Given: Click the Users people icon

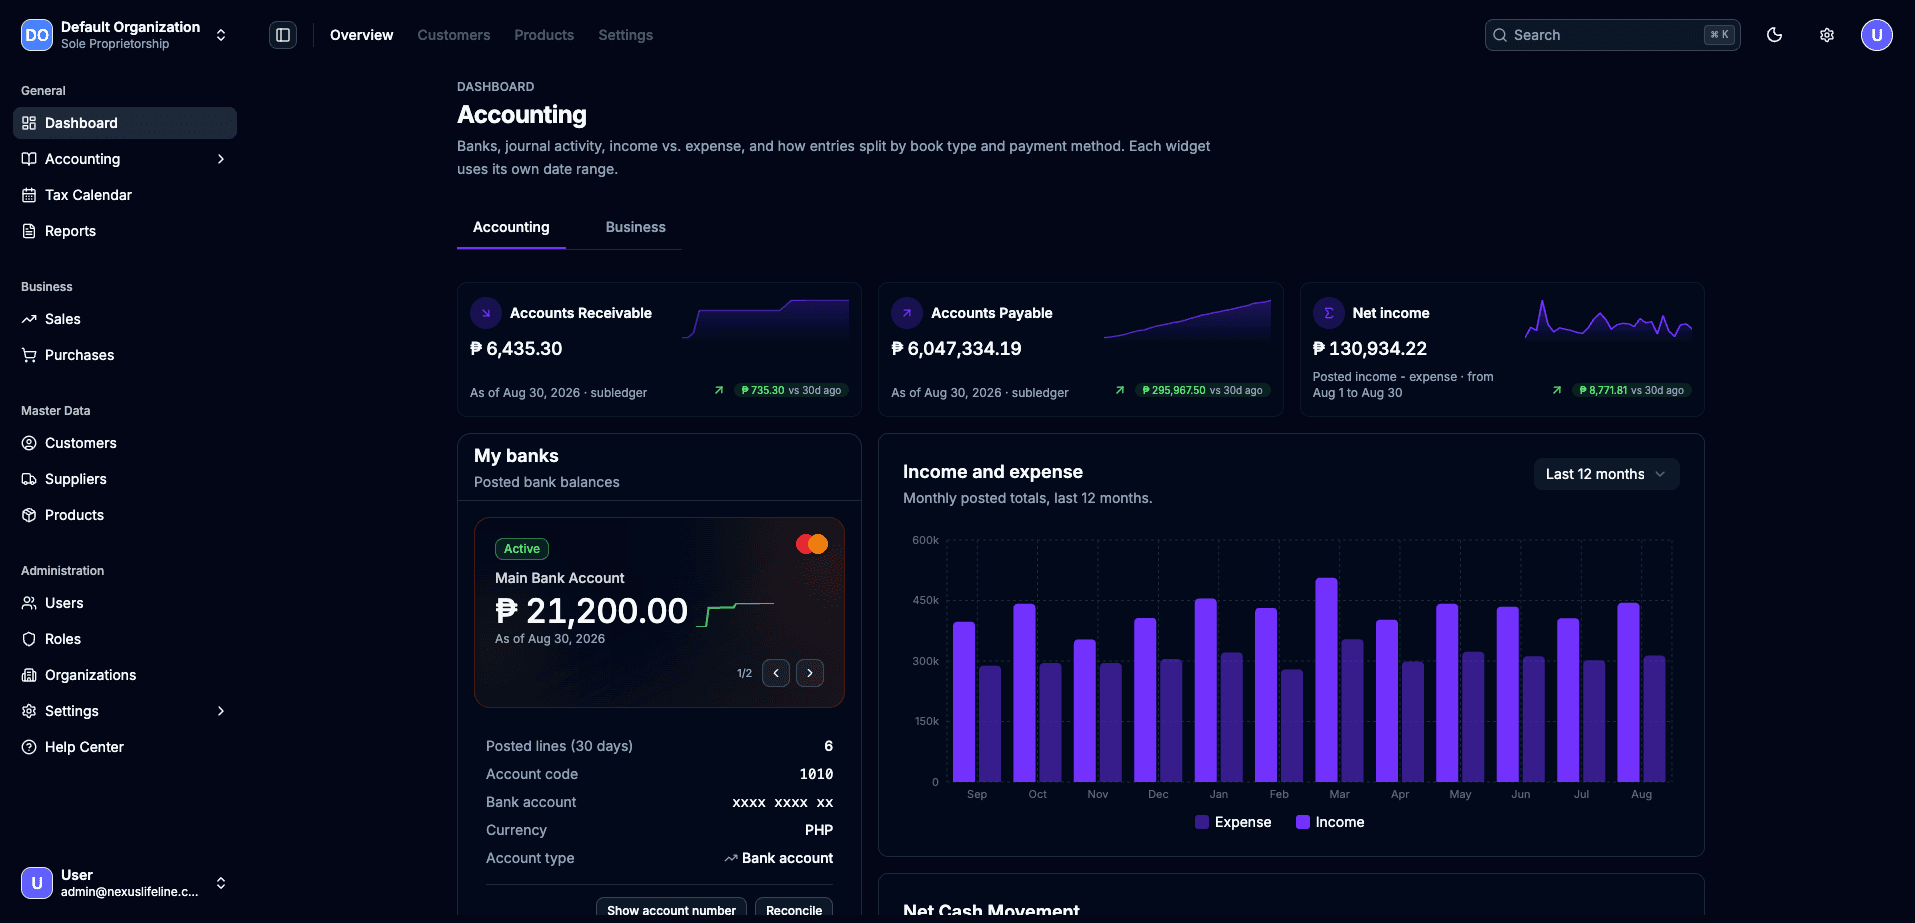Looking at the screenshot, I should click(29, 603).
